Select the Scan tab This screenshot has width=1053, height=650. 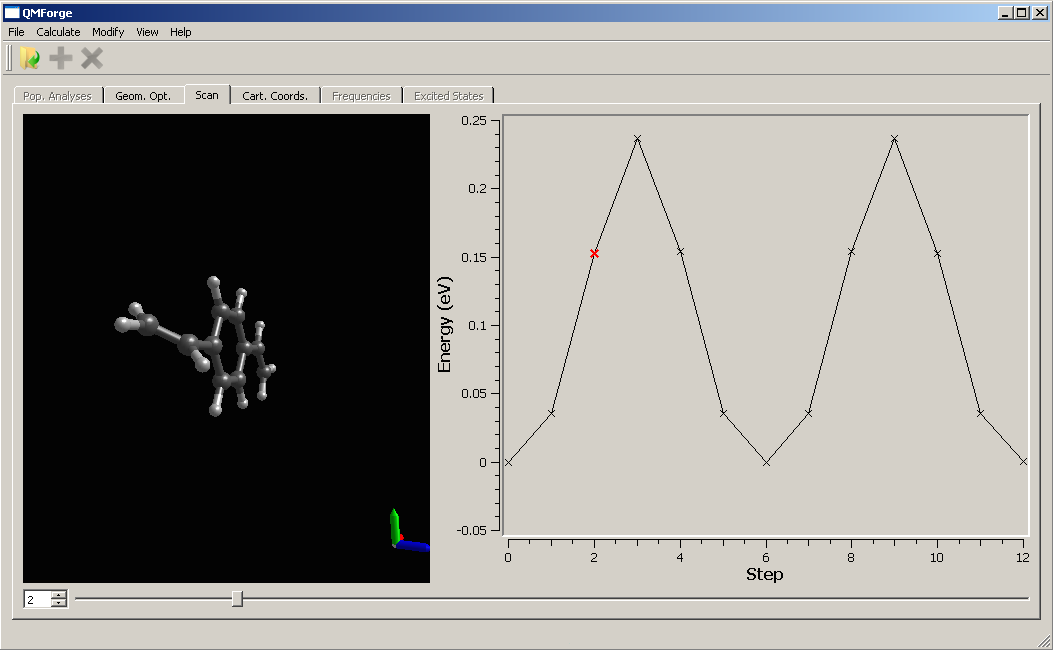click(207, 95)
